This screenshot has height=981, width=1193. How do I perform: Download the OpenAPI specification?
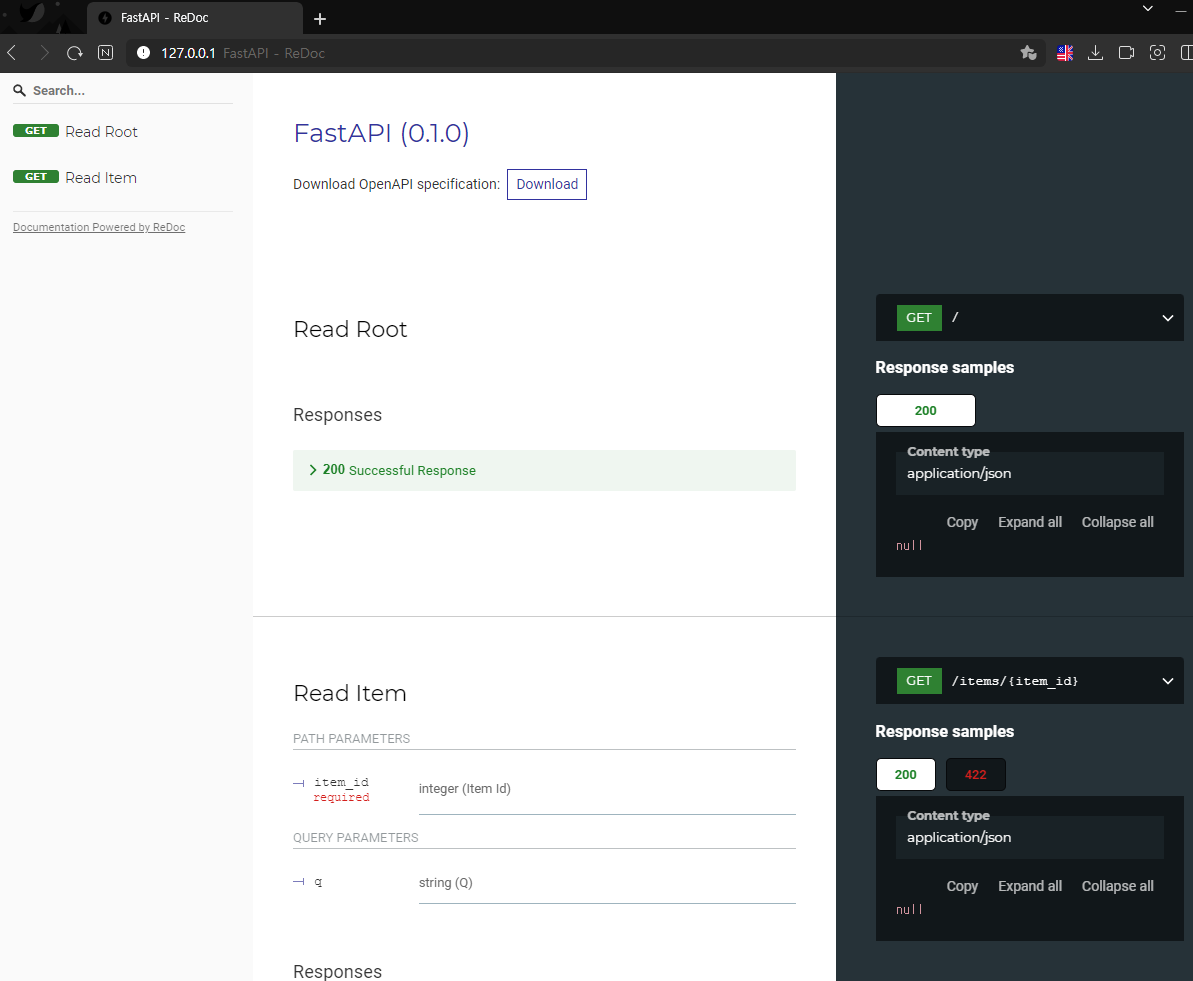pyautogui.click(x=547, y=184)
